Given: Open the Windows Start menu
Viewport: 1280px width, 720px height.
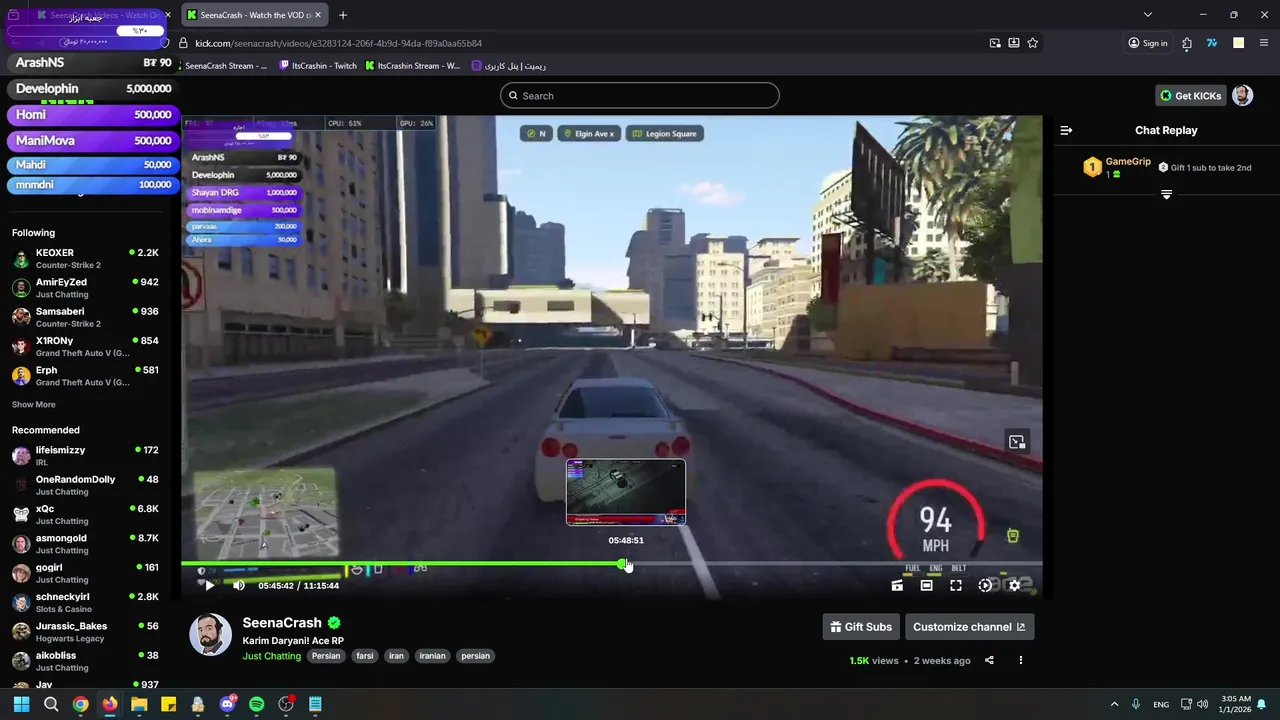Looking at the screenshot, I should [21, 704].
